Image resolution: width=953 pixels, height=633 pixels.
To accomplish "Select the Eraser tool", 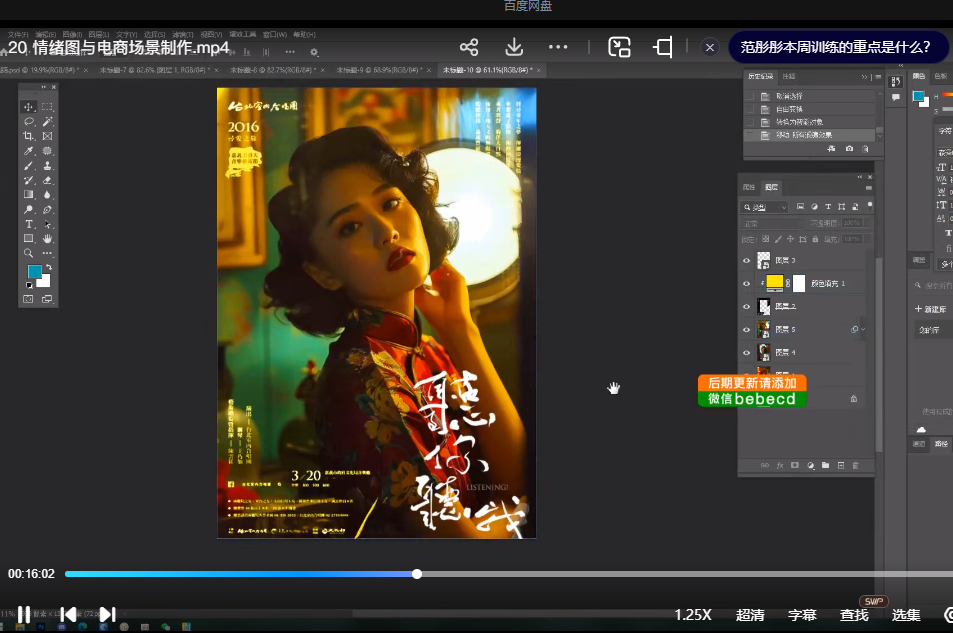I will 47,180.
